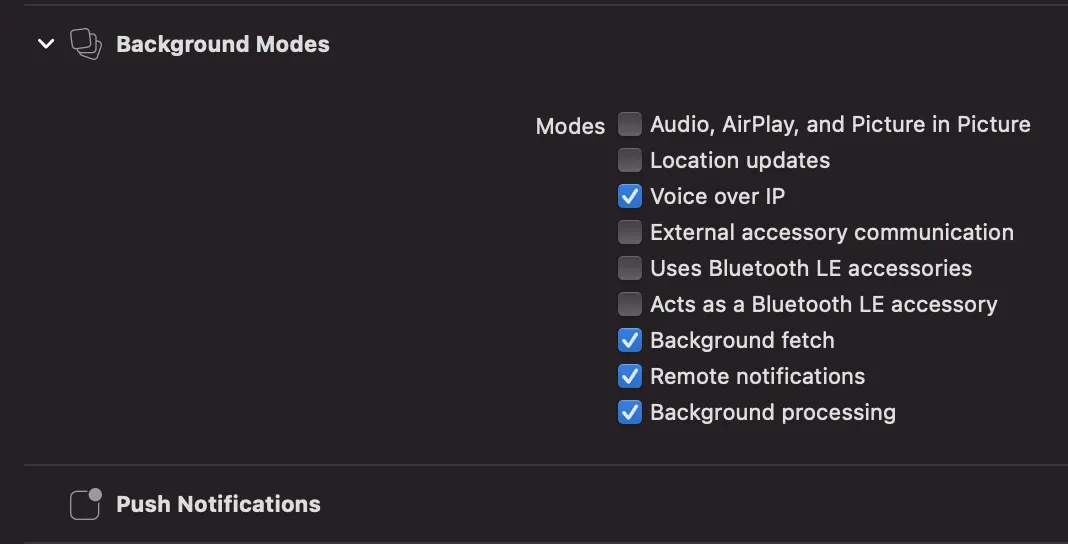The height and width of the screenshot is (544, 1068).
Task: Uncheck the Voice over IP checkbox
Action: (629, 196)
